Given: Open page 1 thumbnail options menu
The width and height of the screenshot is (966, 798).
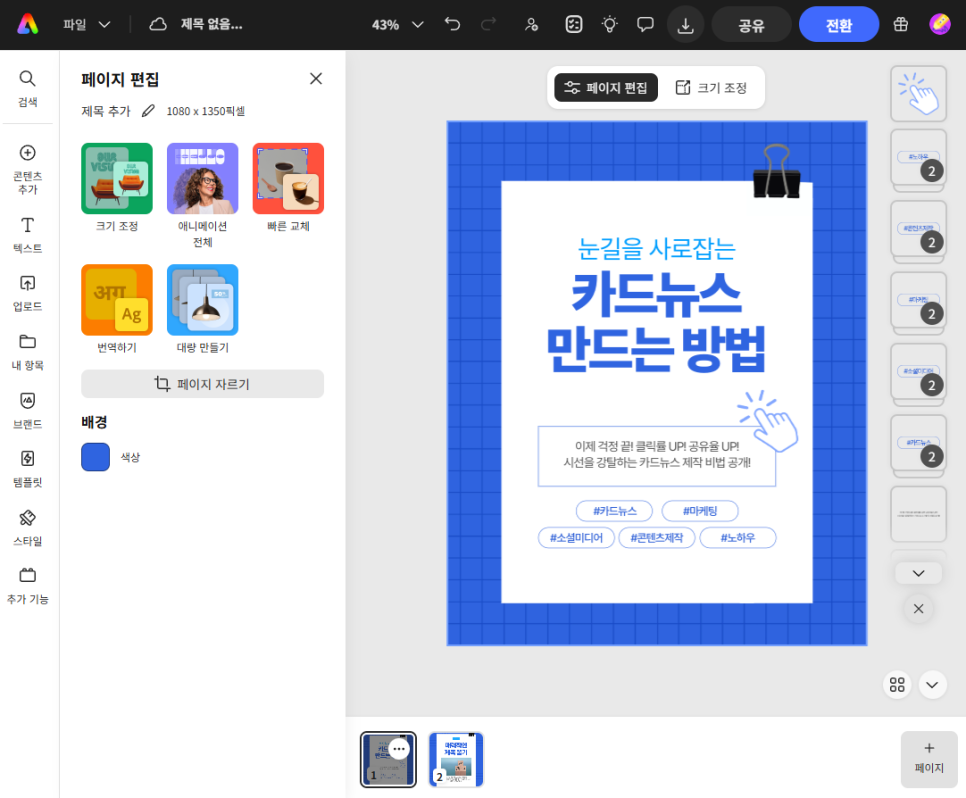Looking at the screenshot, I should coord(399,749).
